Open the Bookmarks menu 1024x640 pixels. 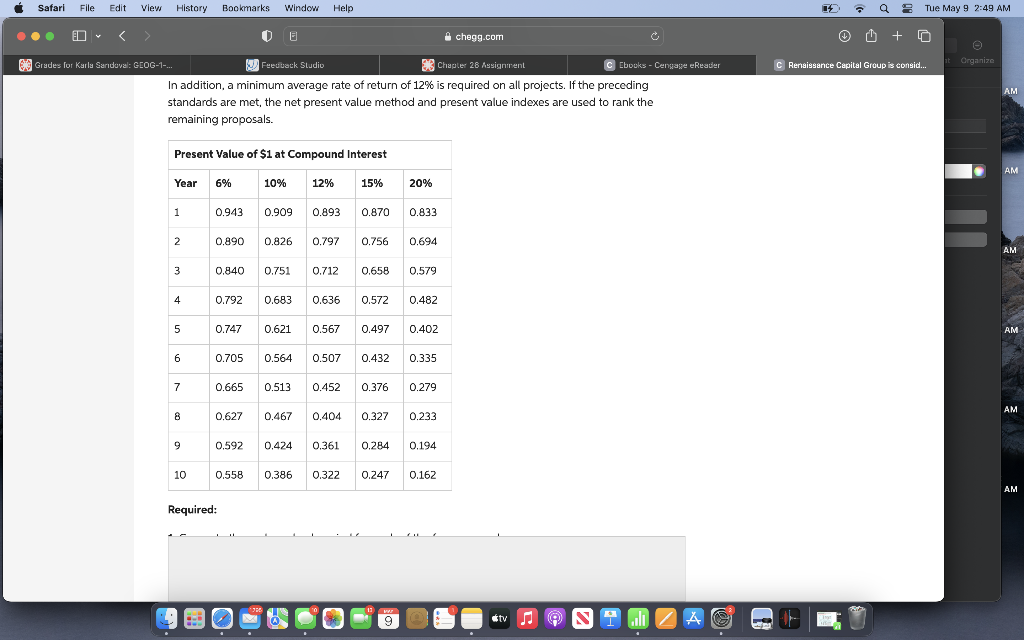click(245, 8)
